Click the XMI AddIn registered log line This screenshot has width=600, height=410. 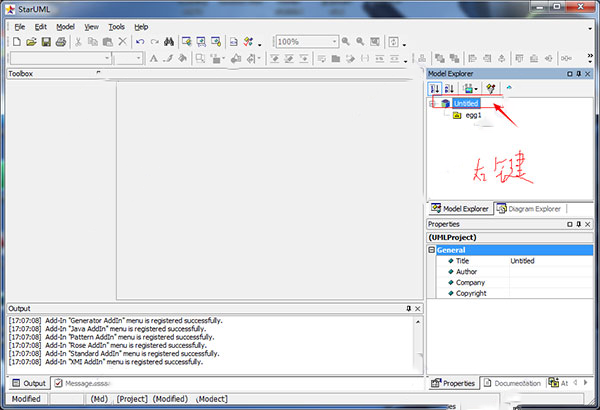[106, 362]
